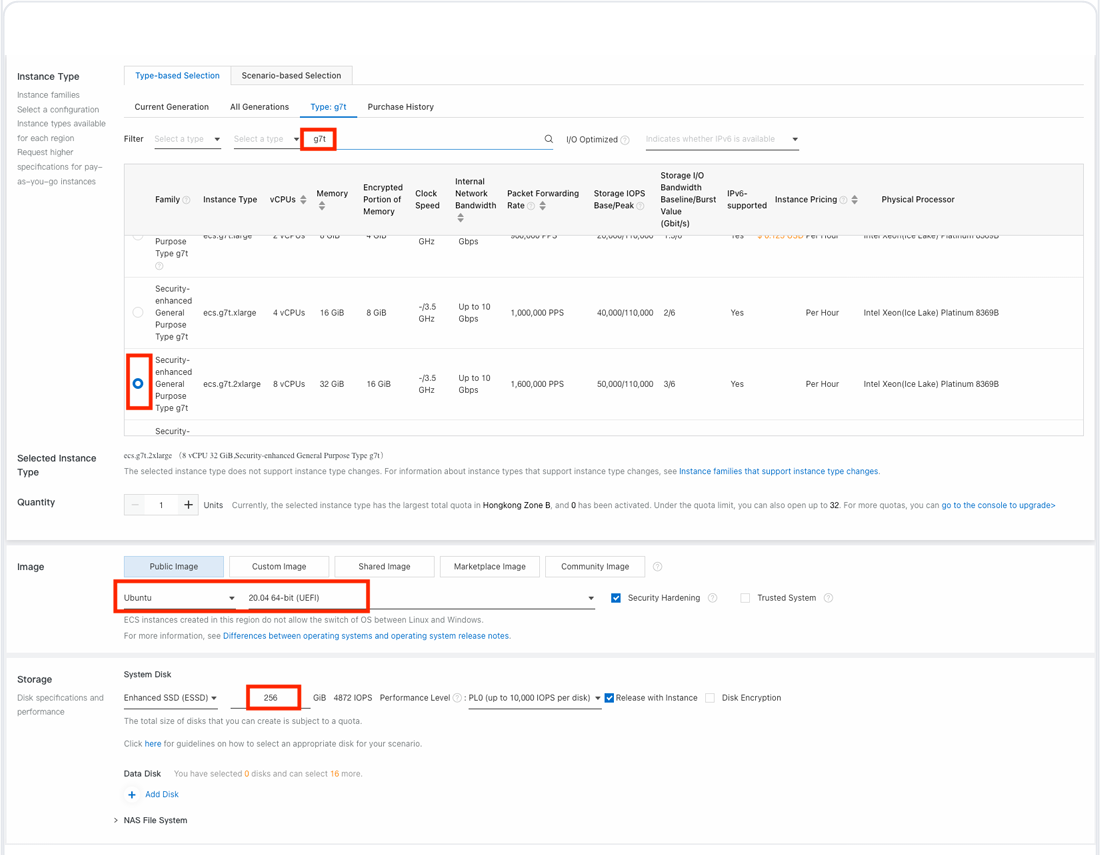Click the here link for disk guidelines
1102x855 pixels.
point(153,743)
